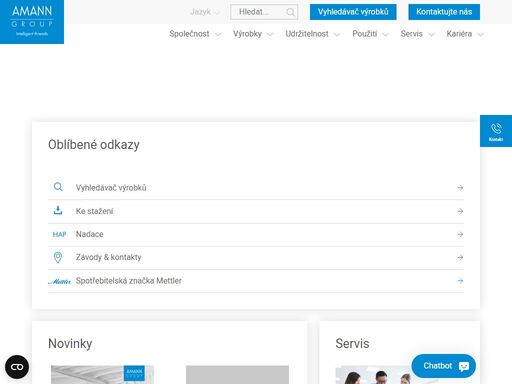
Task: Click the Kontaktujte nás button
Action: [444, 12]
